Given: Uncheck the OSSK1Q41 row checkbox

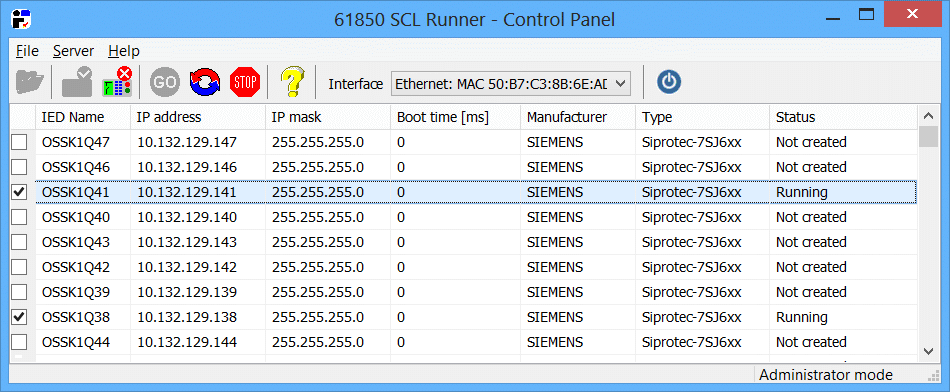Looking at the screenshot, I should (x=19, y=192).
